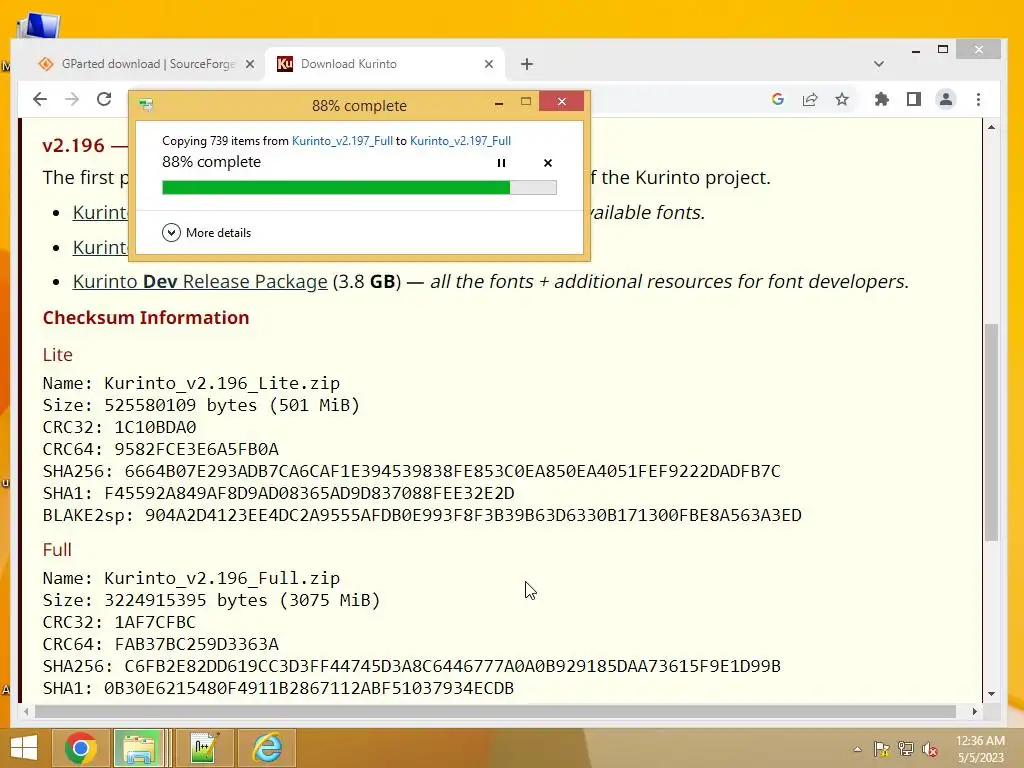Click the horizontal scrollbar thumb
Image resolution: width=1024 pixels, height=768 pixels.
tap(495, 711)
